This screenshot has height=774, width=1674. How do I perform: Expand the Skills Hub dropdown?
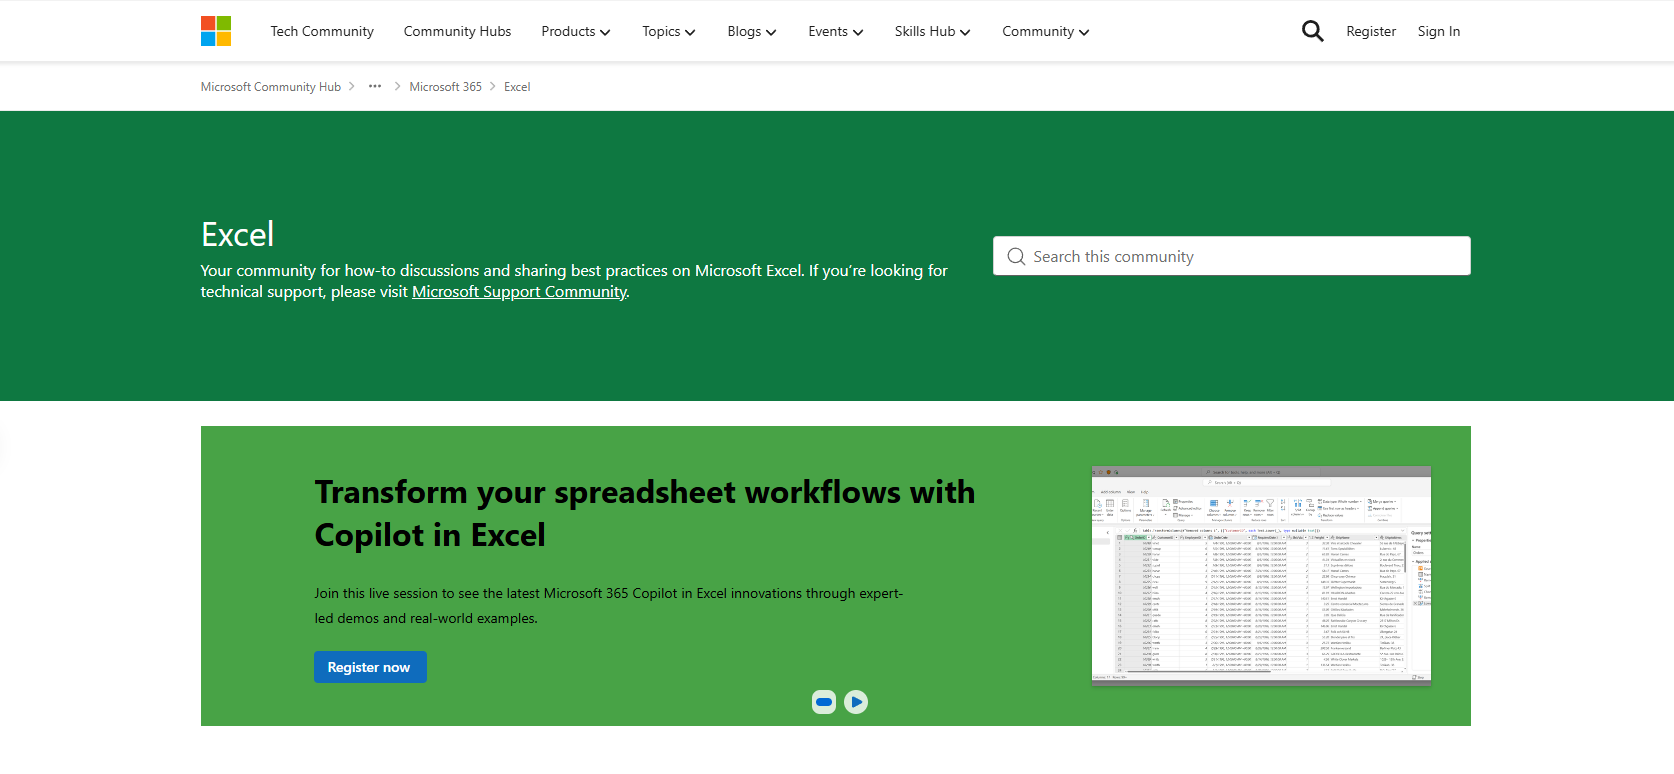[x=933, y=31]
